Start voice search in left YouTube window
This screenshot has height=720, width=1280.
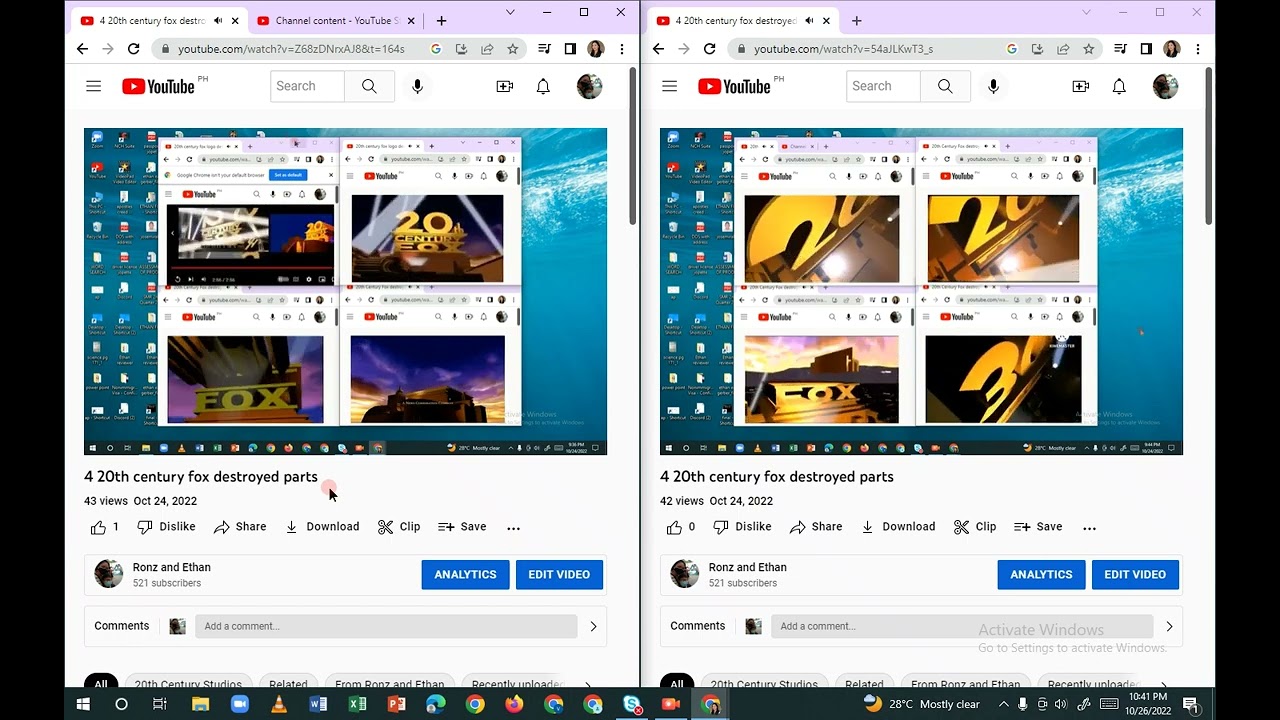click(417, 87)
